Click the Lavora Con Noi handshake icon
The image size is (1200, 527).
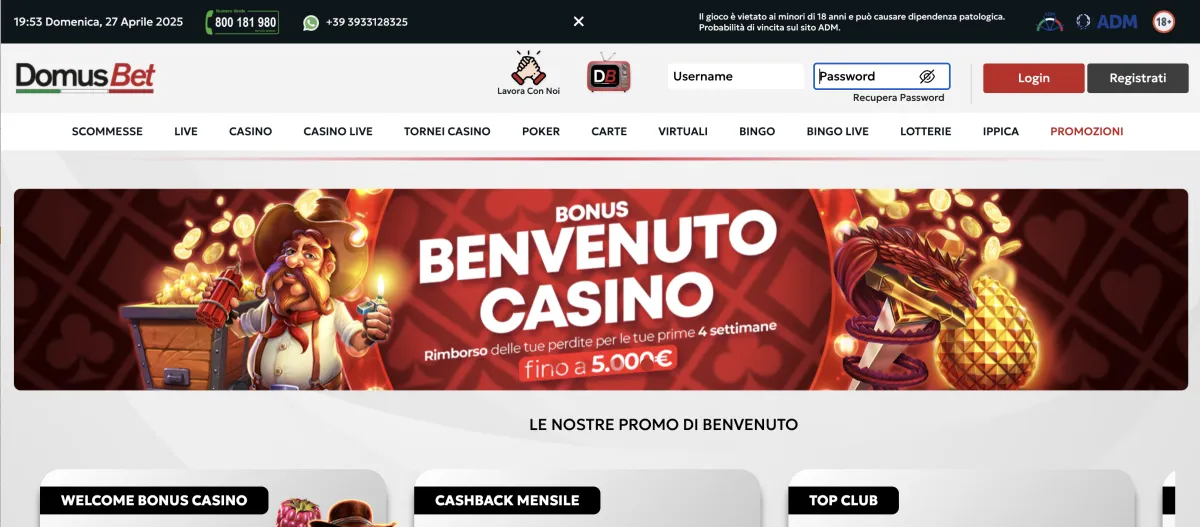pyautogui.click(x=527, y=69)
